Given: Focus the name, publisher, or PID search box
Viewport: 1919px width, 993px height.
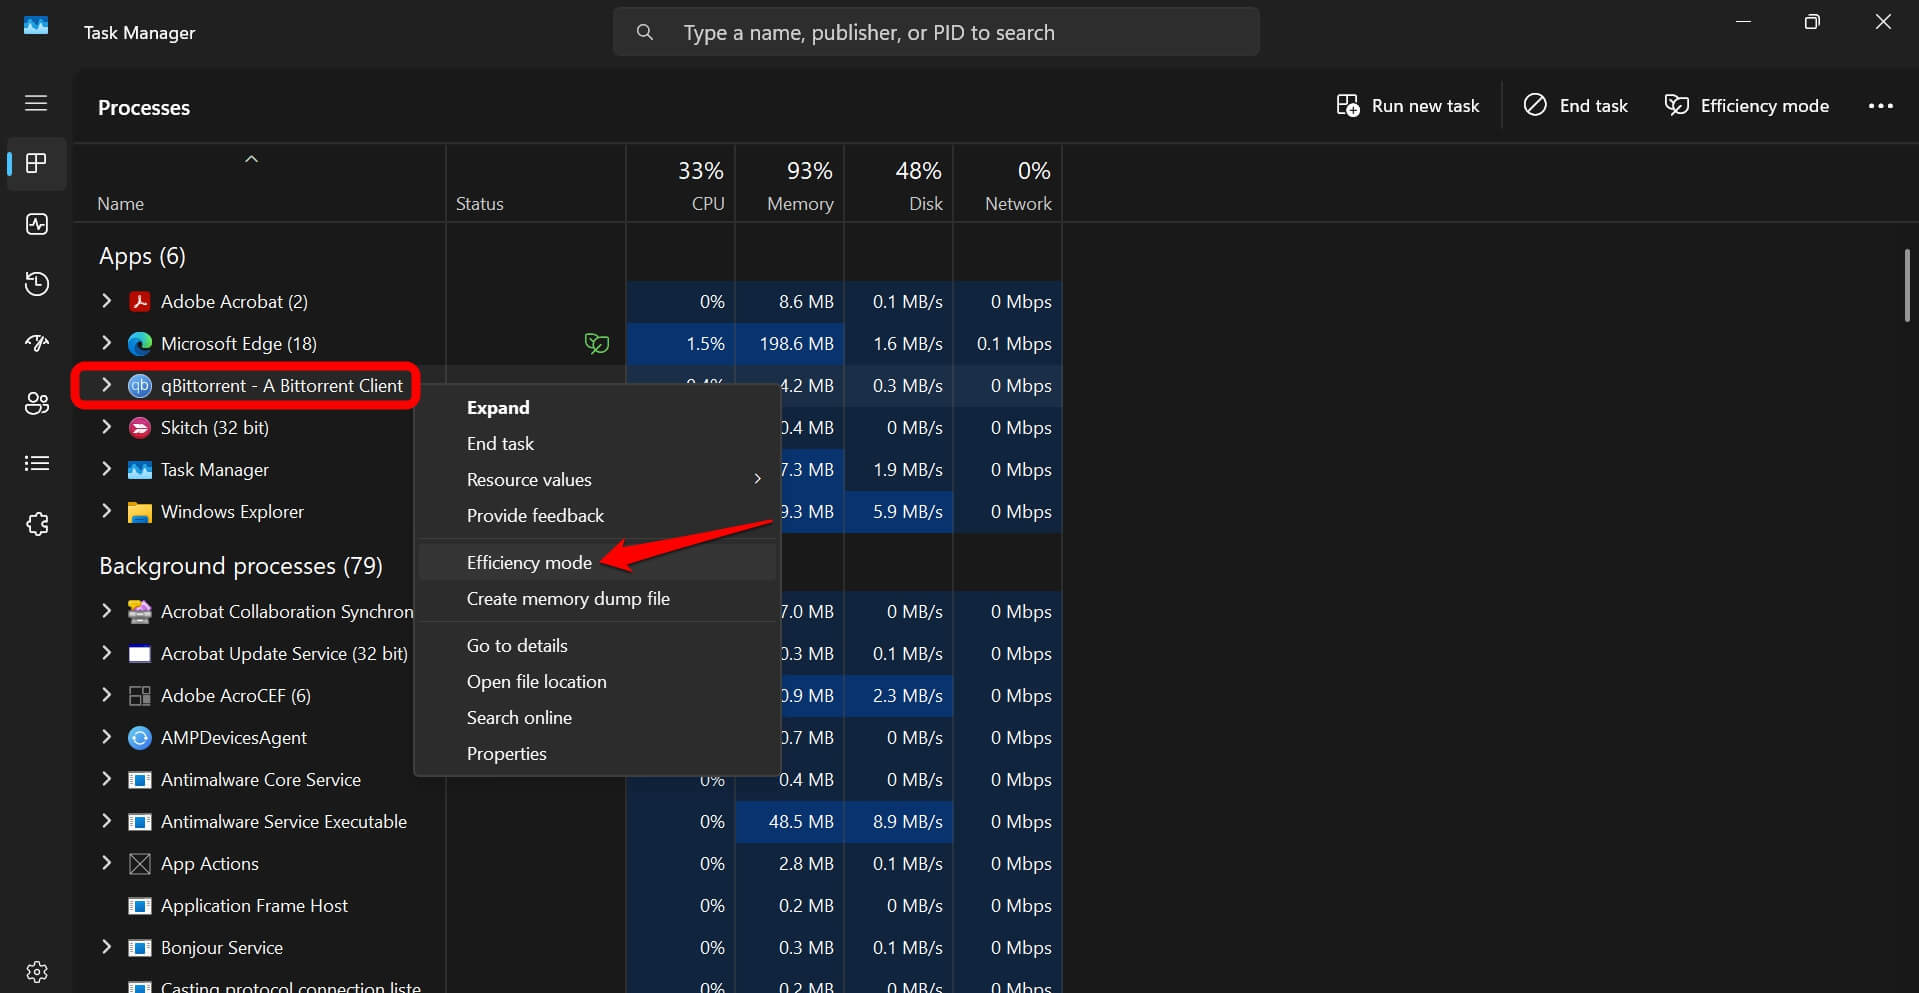Looking at the screenshot, I should coord(936,32).
